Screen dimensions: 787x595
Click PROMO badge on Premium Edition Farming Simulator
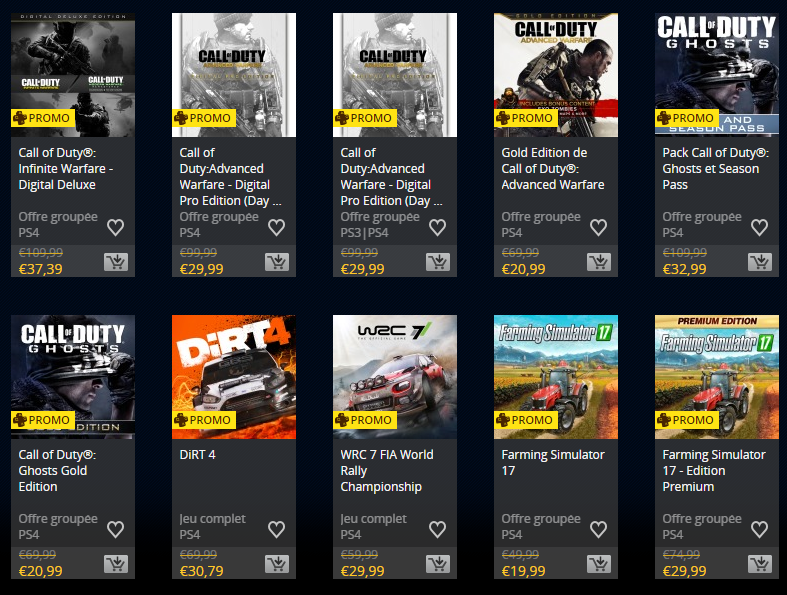coord(687,420)
